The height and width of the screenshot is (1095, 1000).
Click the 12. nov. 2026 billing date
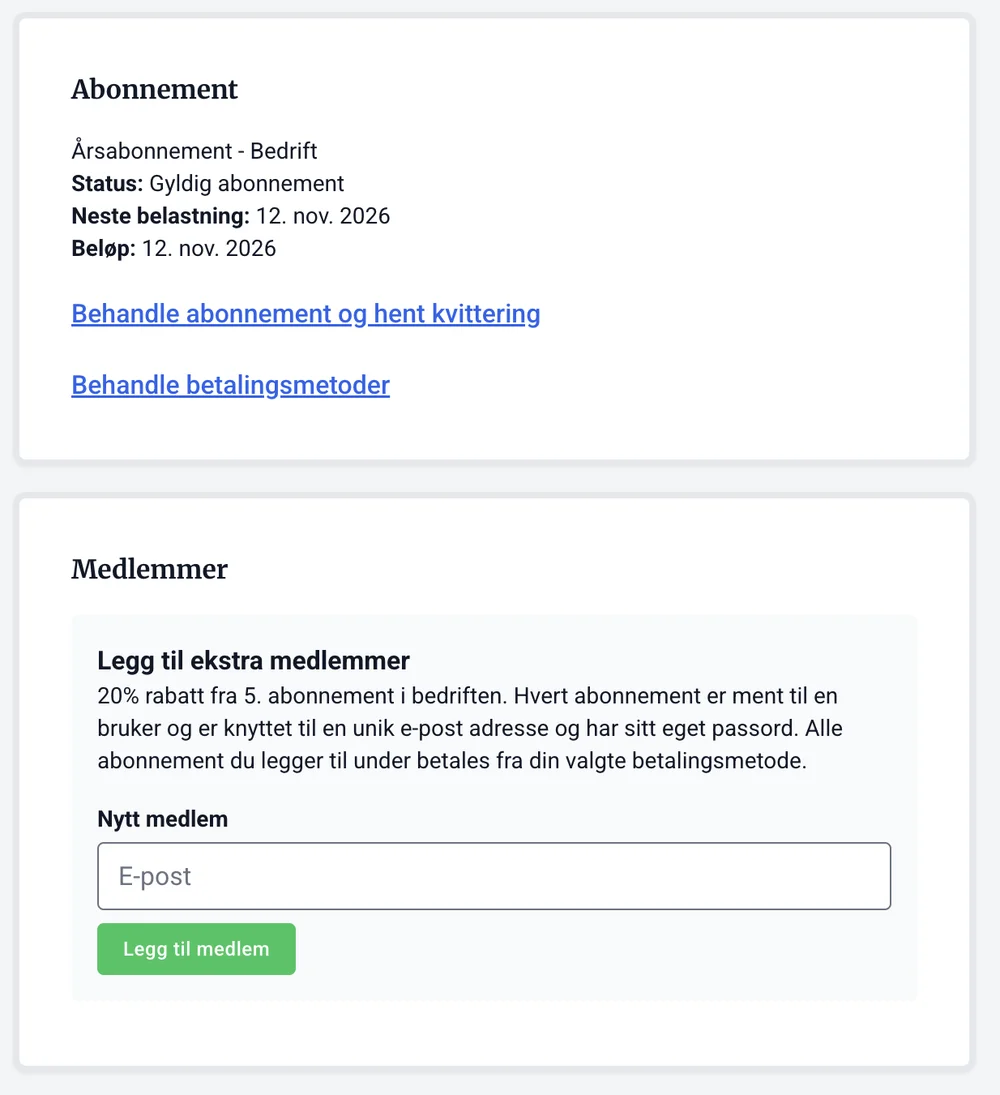pyautogui.click(x=322, y=216)
